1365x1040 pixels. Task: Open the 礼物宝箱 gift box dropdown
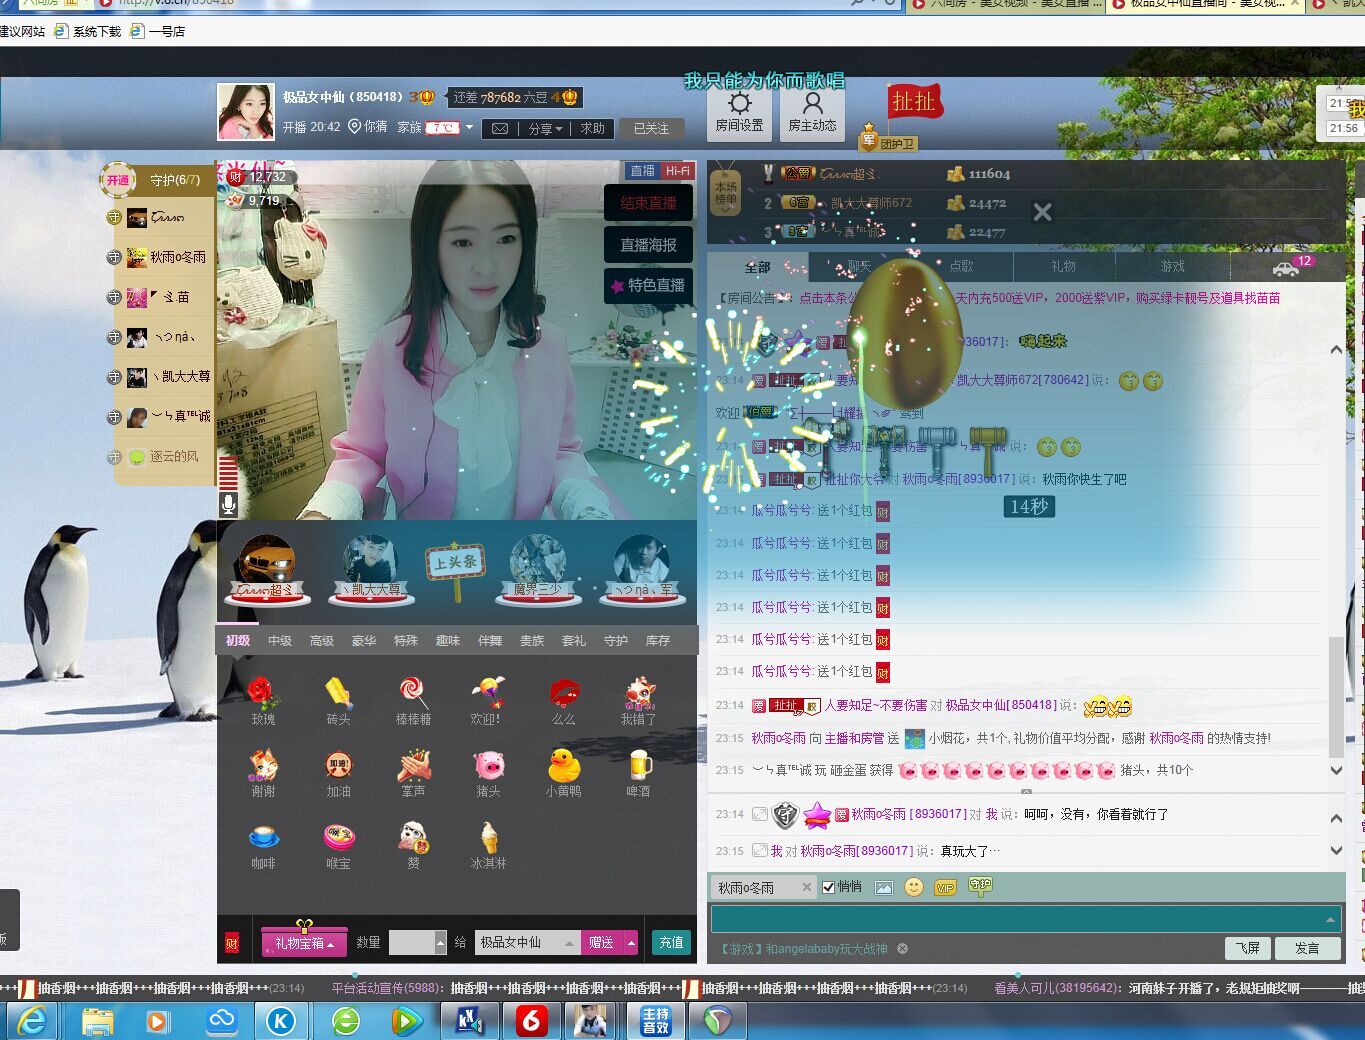tap(304, 942)
